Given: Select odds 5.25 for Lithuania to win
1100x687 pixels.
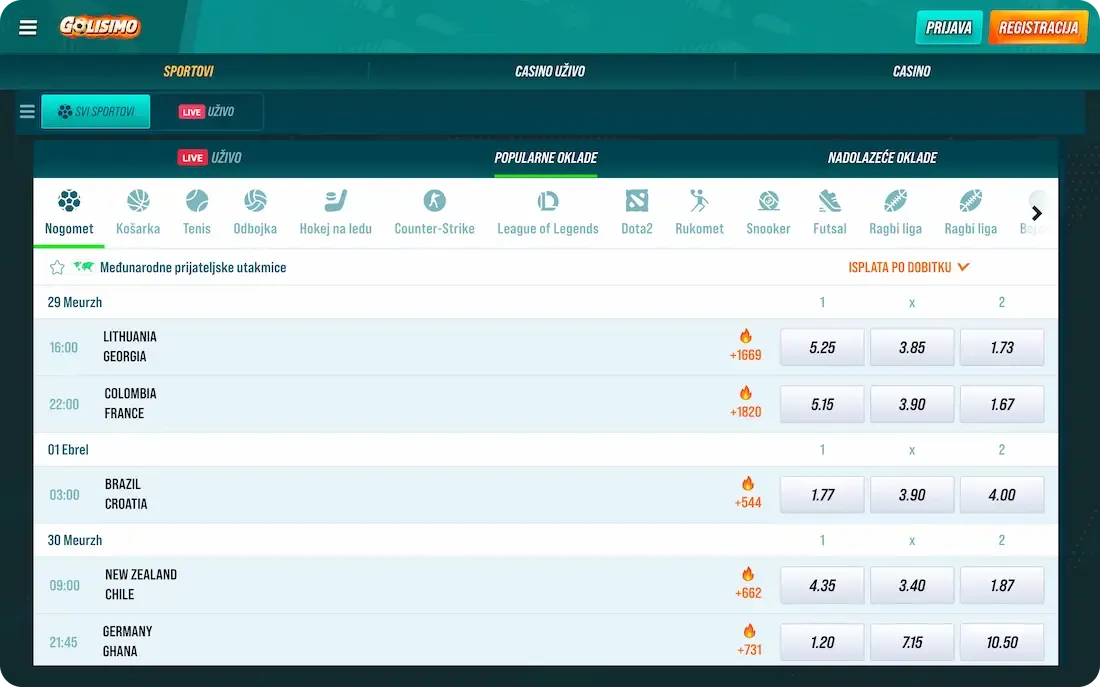Looking at the screenshot, I should [x=822, y=346].
